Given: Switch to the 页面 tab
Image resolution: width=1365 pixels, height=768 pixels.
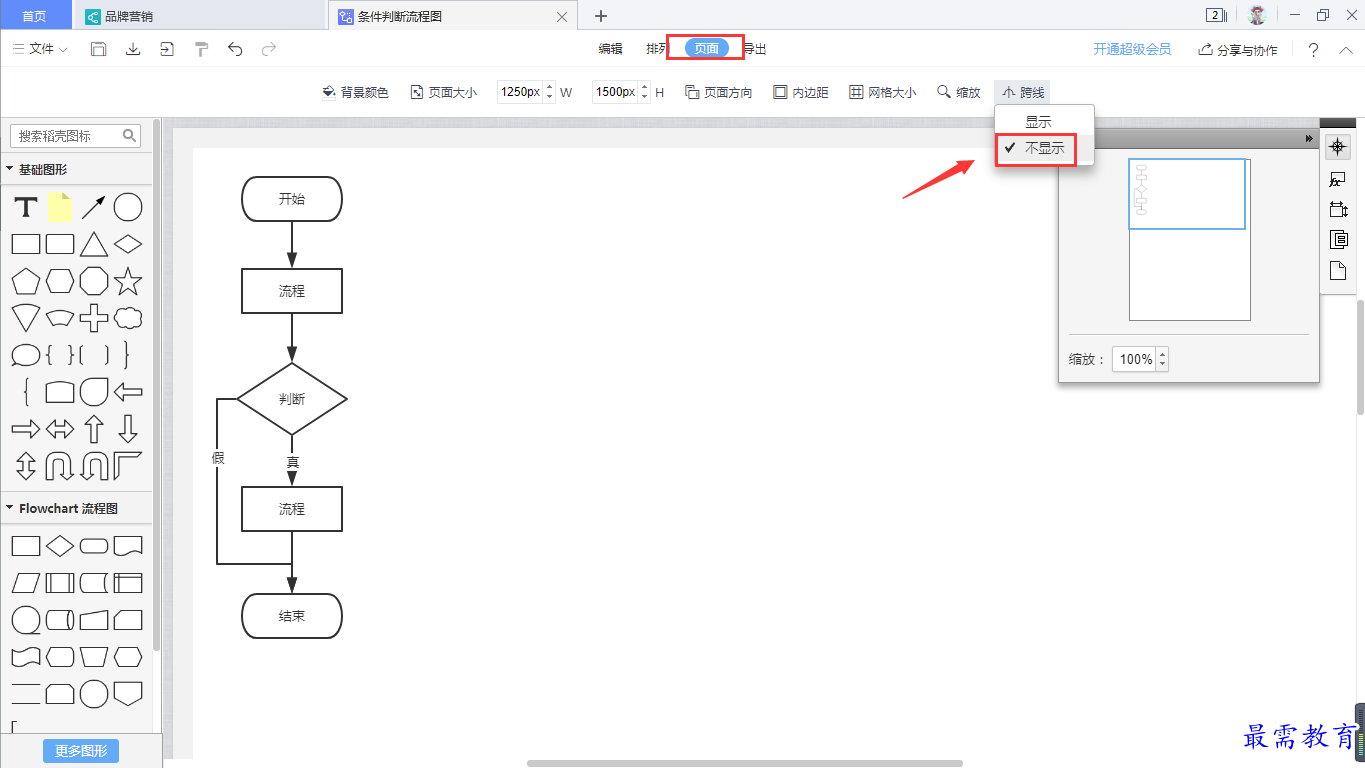Looking at the screenshot, I should [706, 48].
